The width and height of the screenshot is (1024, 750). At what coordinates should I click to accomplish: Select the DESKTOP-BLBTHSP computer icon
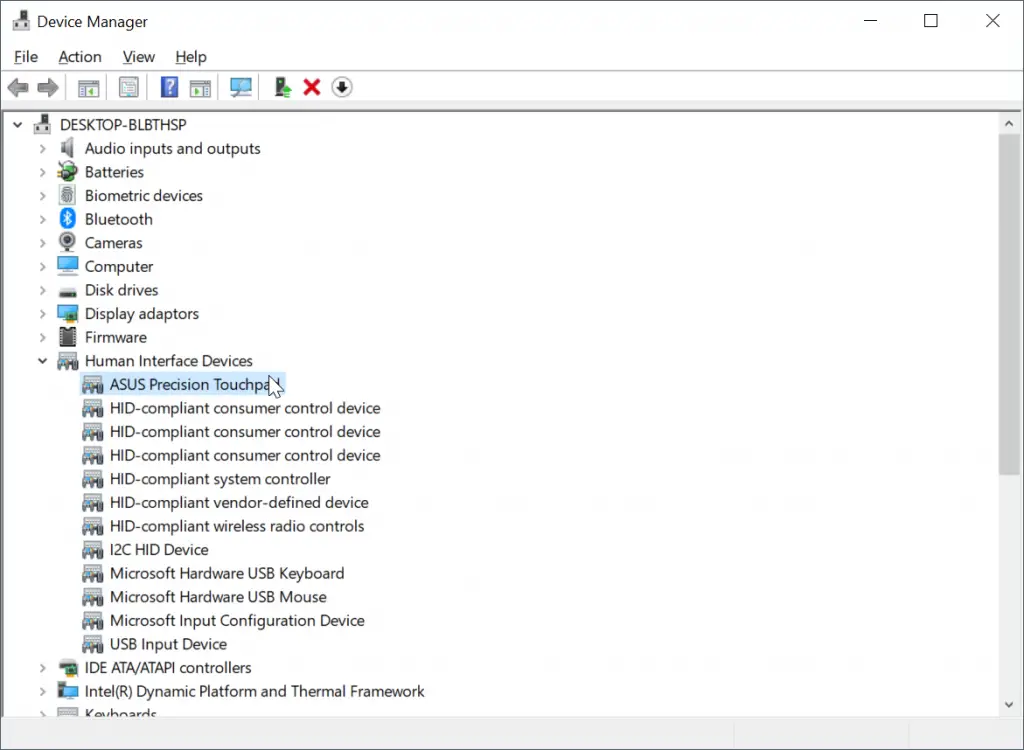(x=41, y=123)
